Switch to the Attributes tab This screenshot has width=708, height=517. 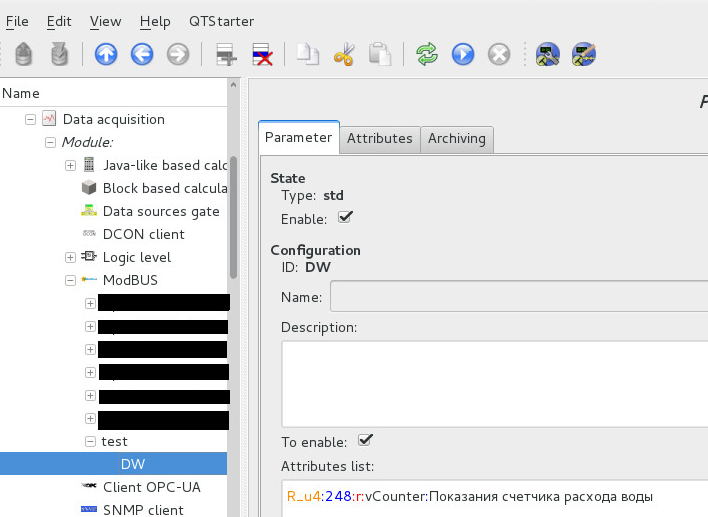379,139
